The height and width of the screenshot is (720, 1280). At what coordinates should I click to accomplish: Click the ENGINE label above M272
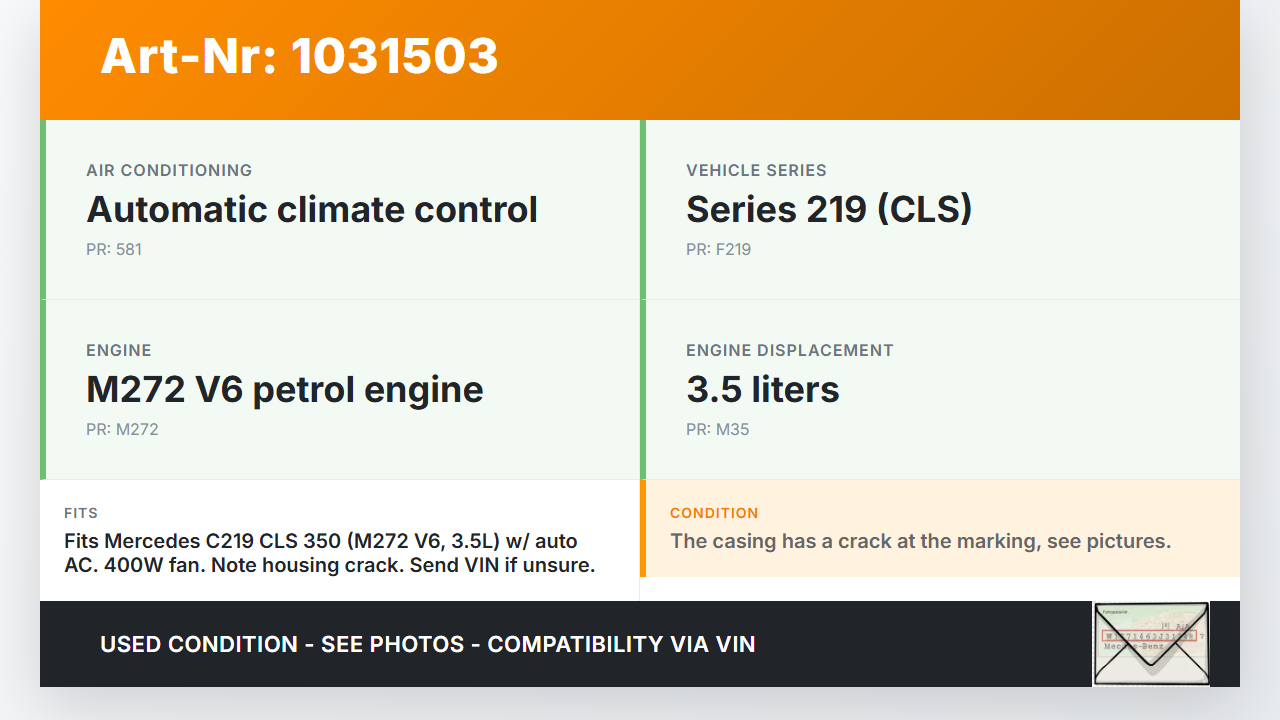(x=119, y=351)
